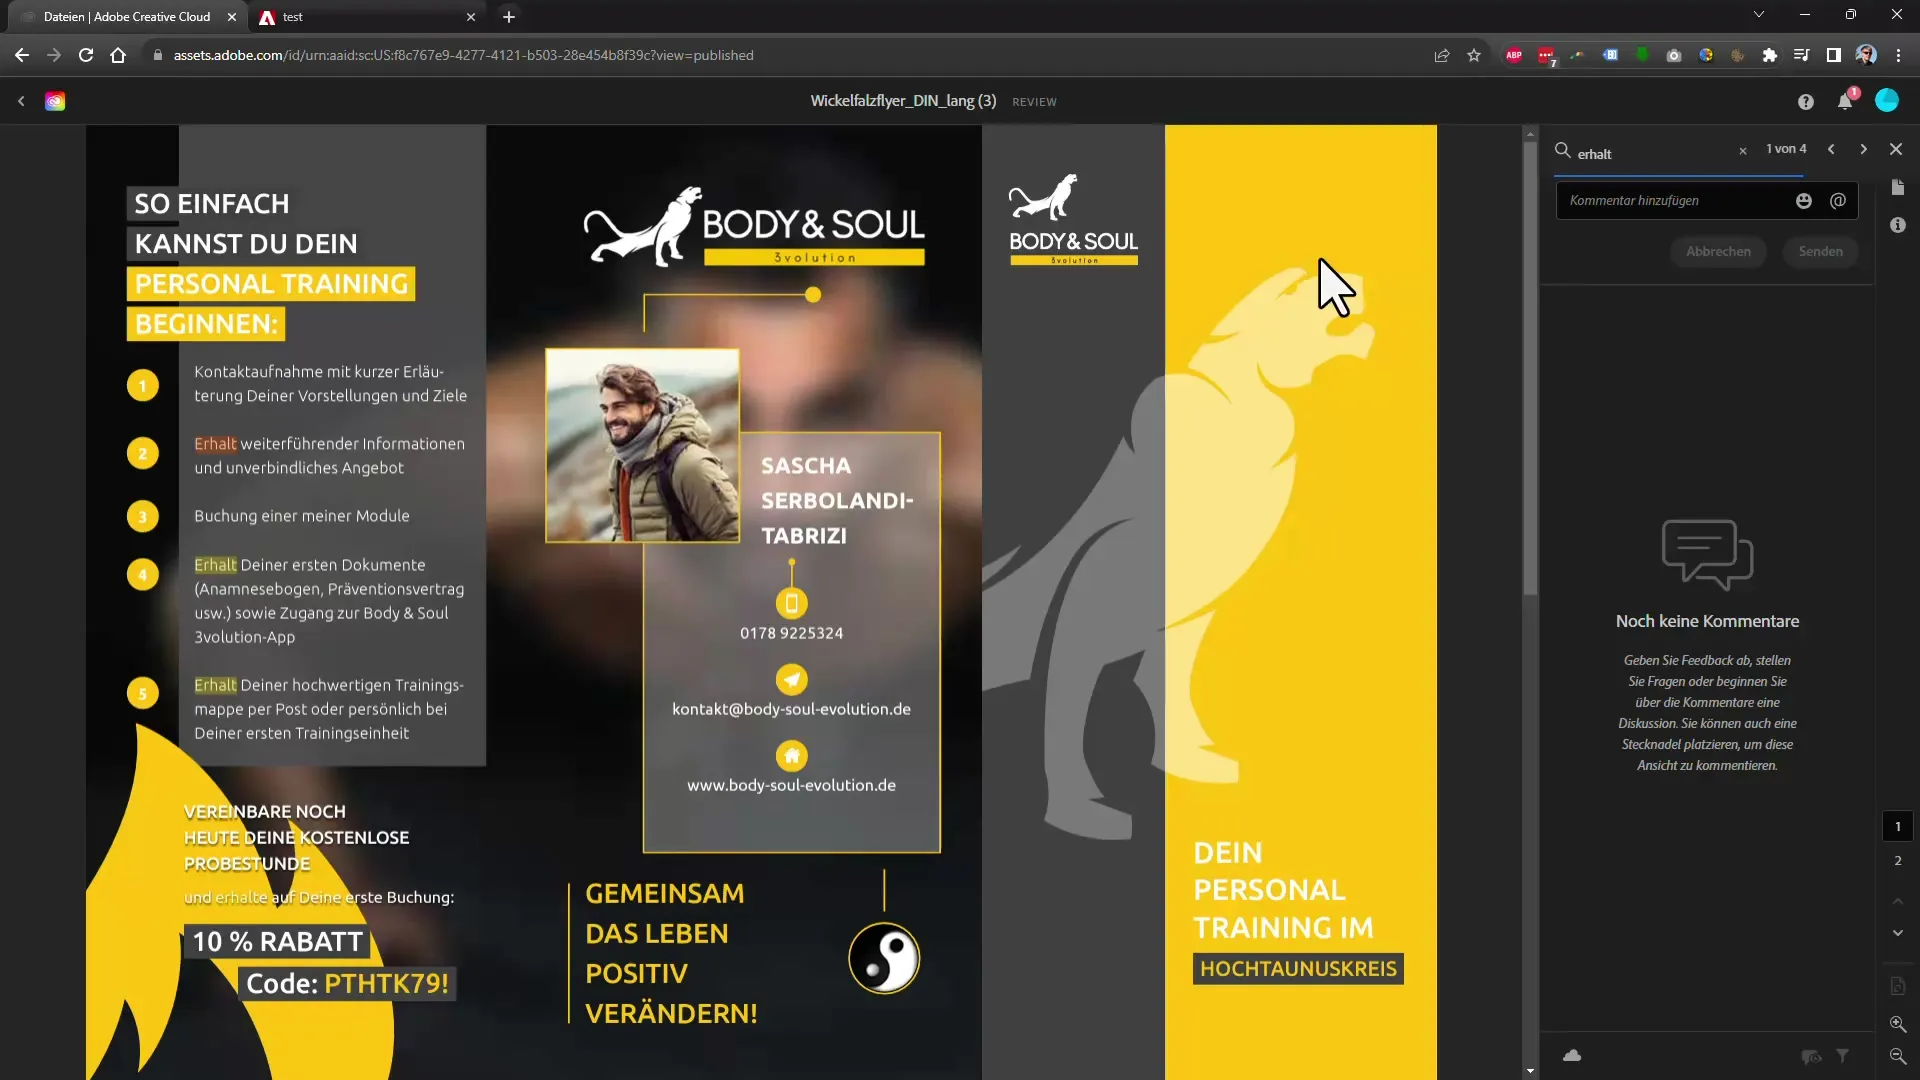Open the Chrome profile avatar
This screenshot has width=1920, height=1080.
(1866, 55)
